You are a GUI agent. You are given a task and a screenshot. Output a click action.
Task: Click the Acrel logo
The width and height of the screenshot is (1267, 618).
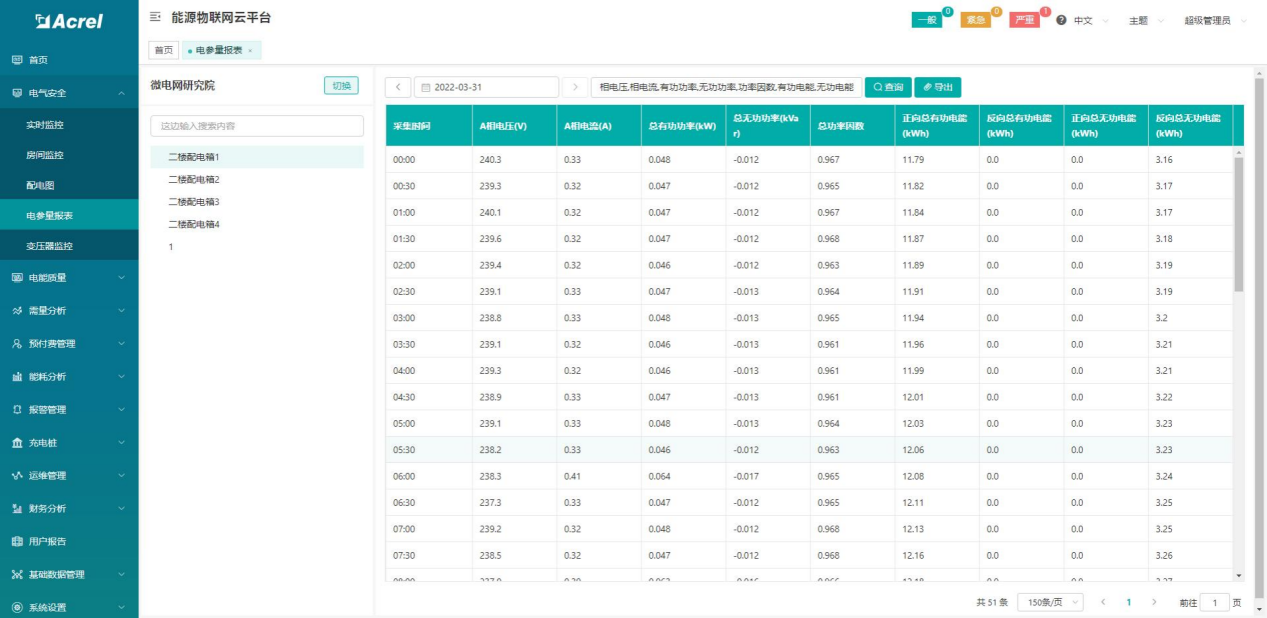[68, 21]
